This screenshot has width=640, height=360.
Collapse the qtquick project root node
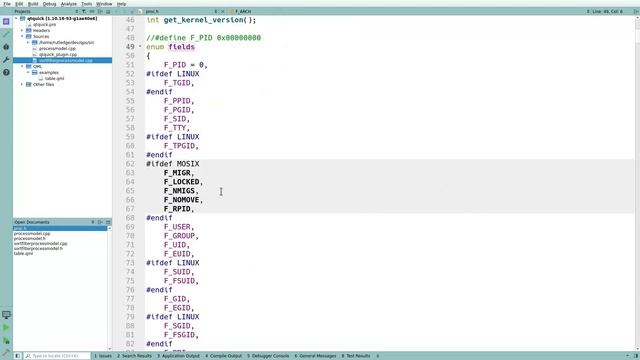[x=16, y=18]
